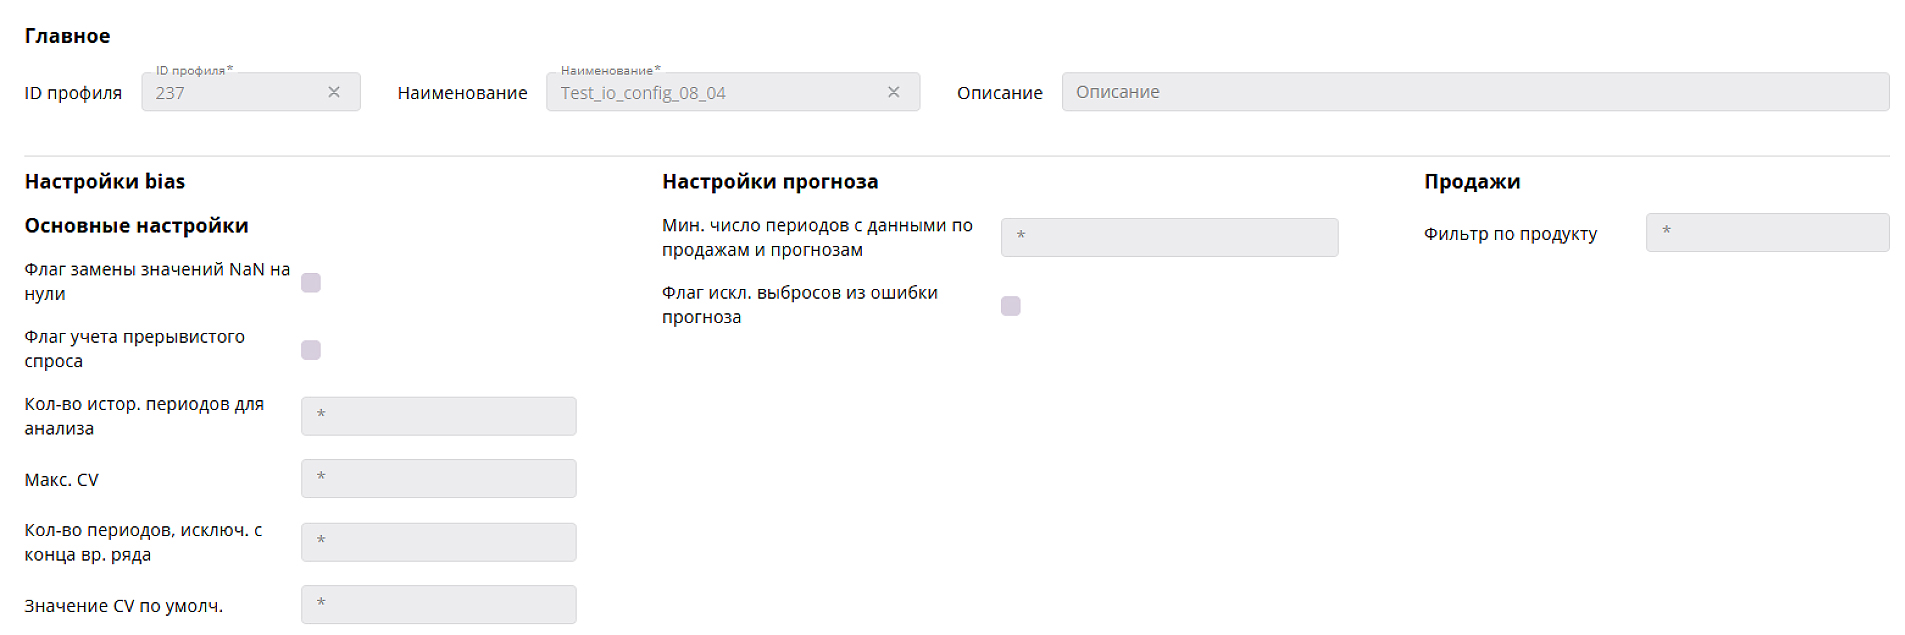
Task: Select the Кол-во истор. периодов для анализа input
Action: point(438,416)
